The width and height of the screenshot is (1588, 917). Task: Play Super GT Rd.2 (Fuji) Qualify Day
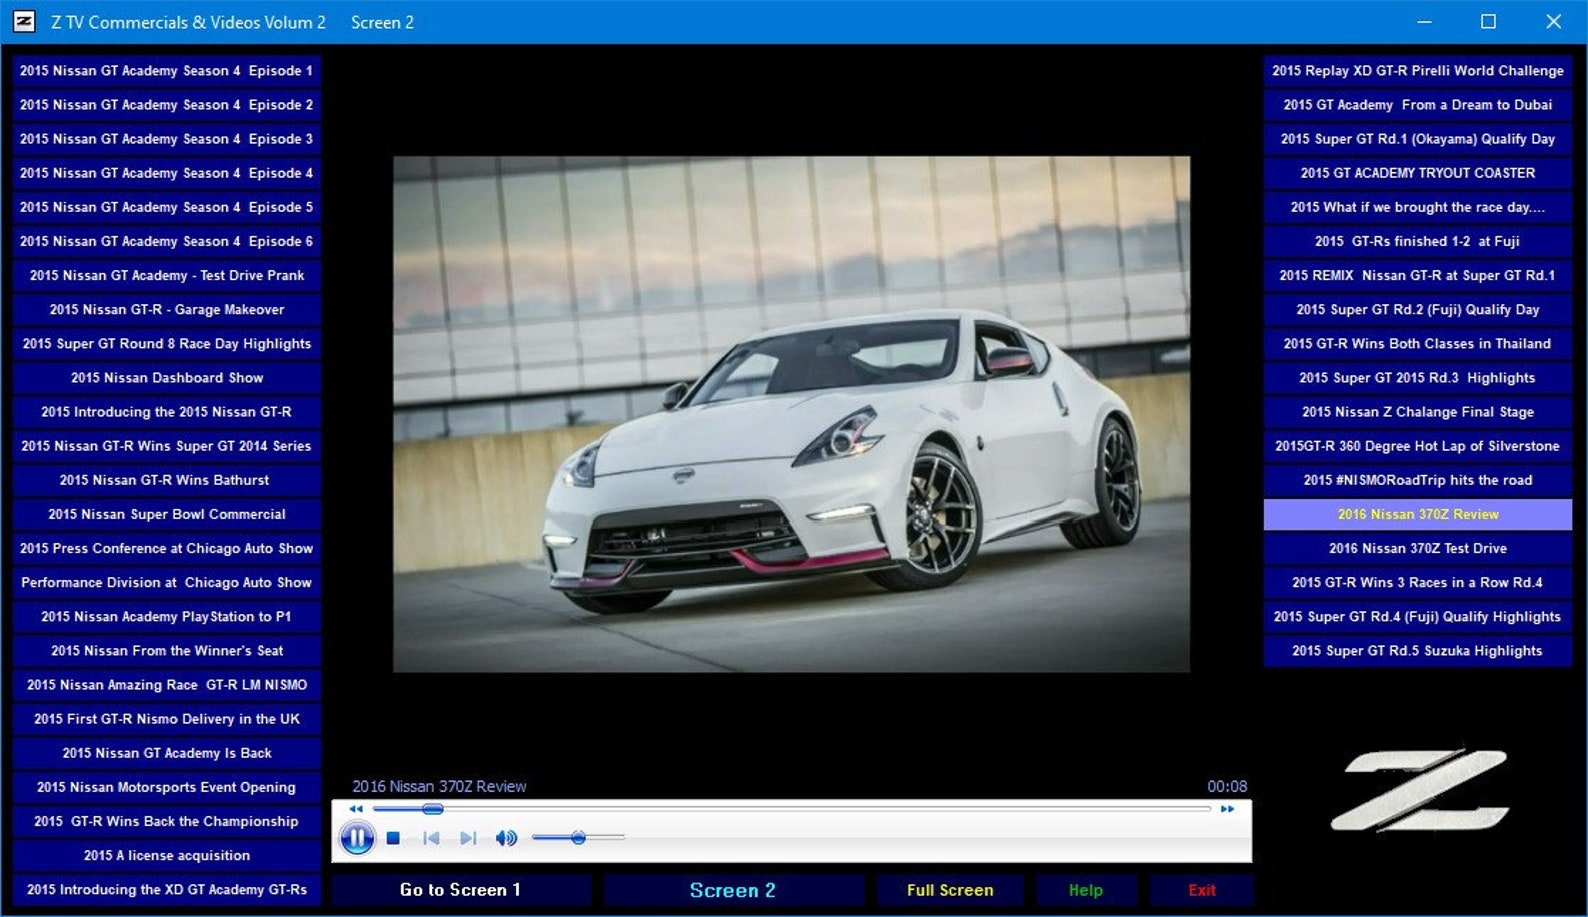[x=1418, y=310]
